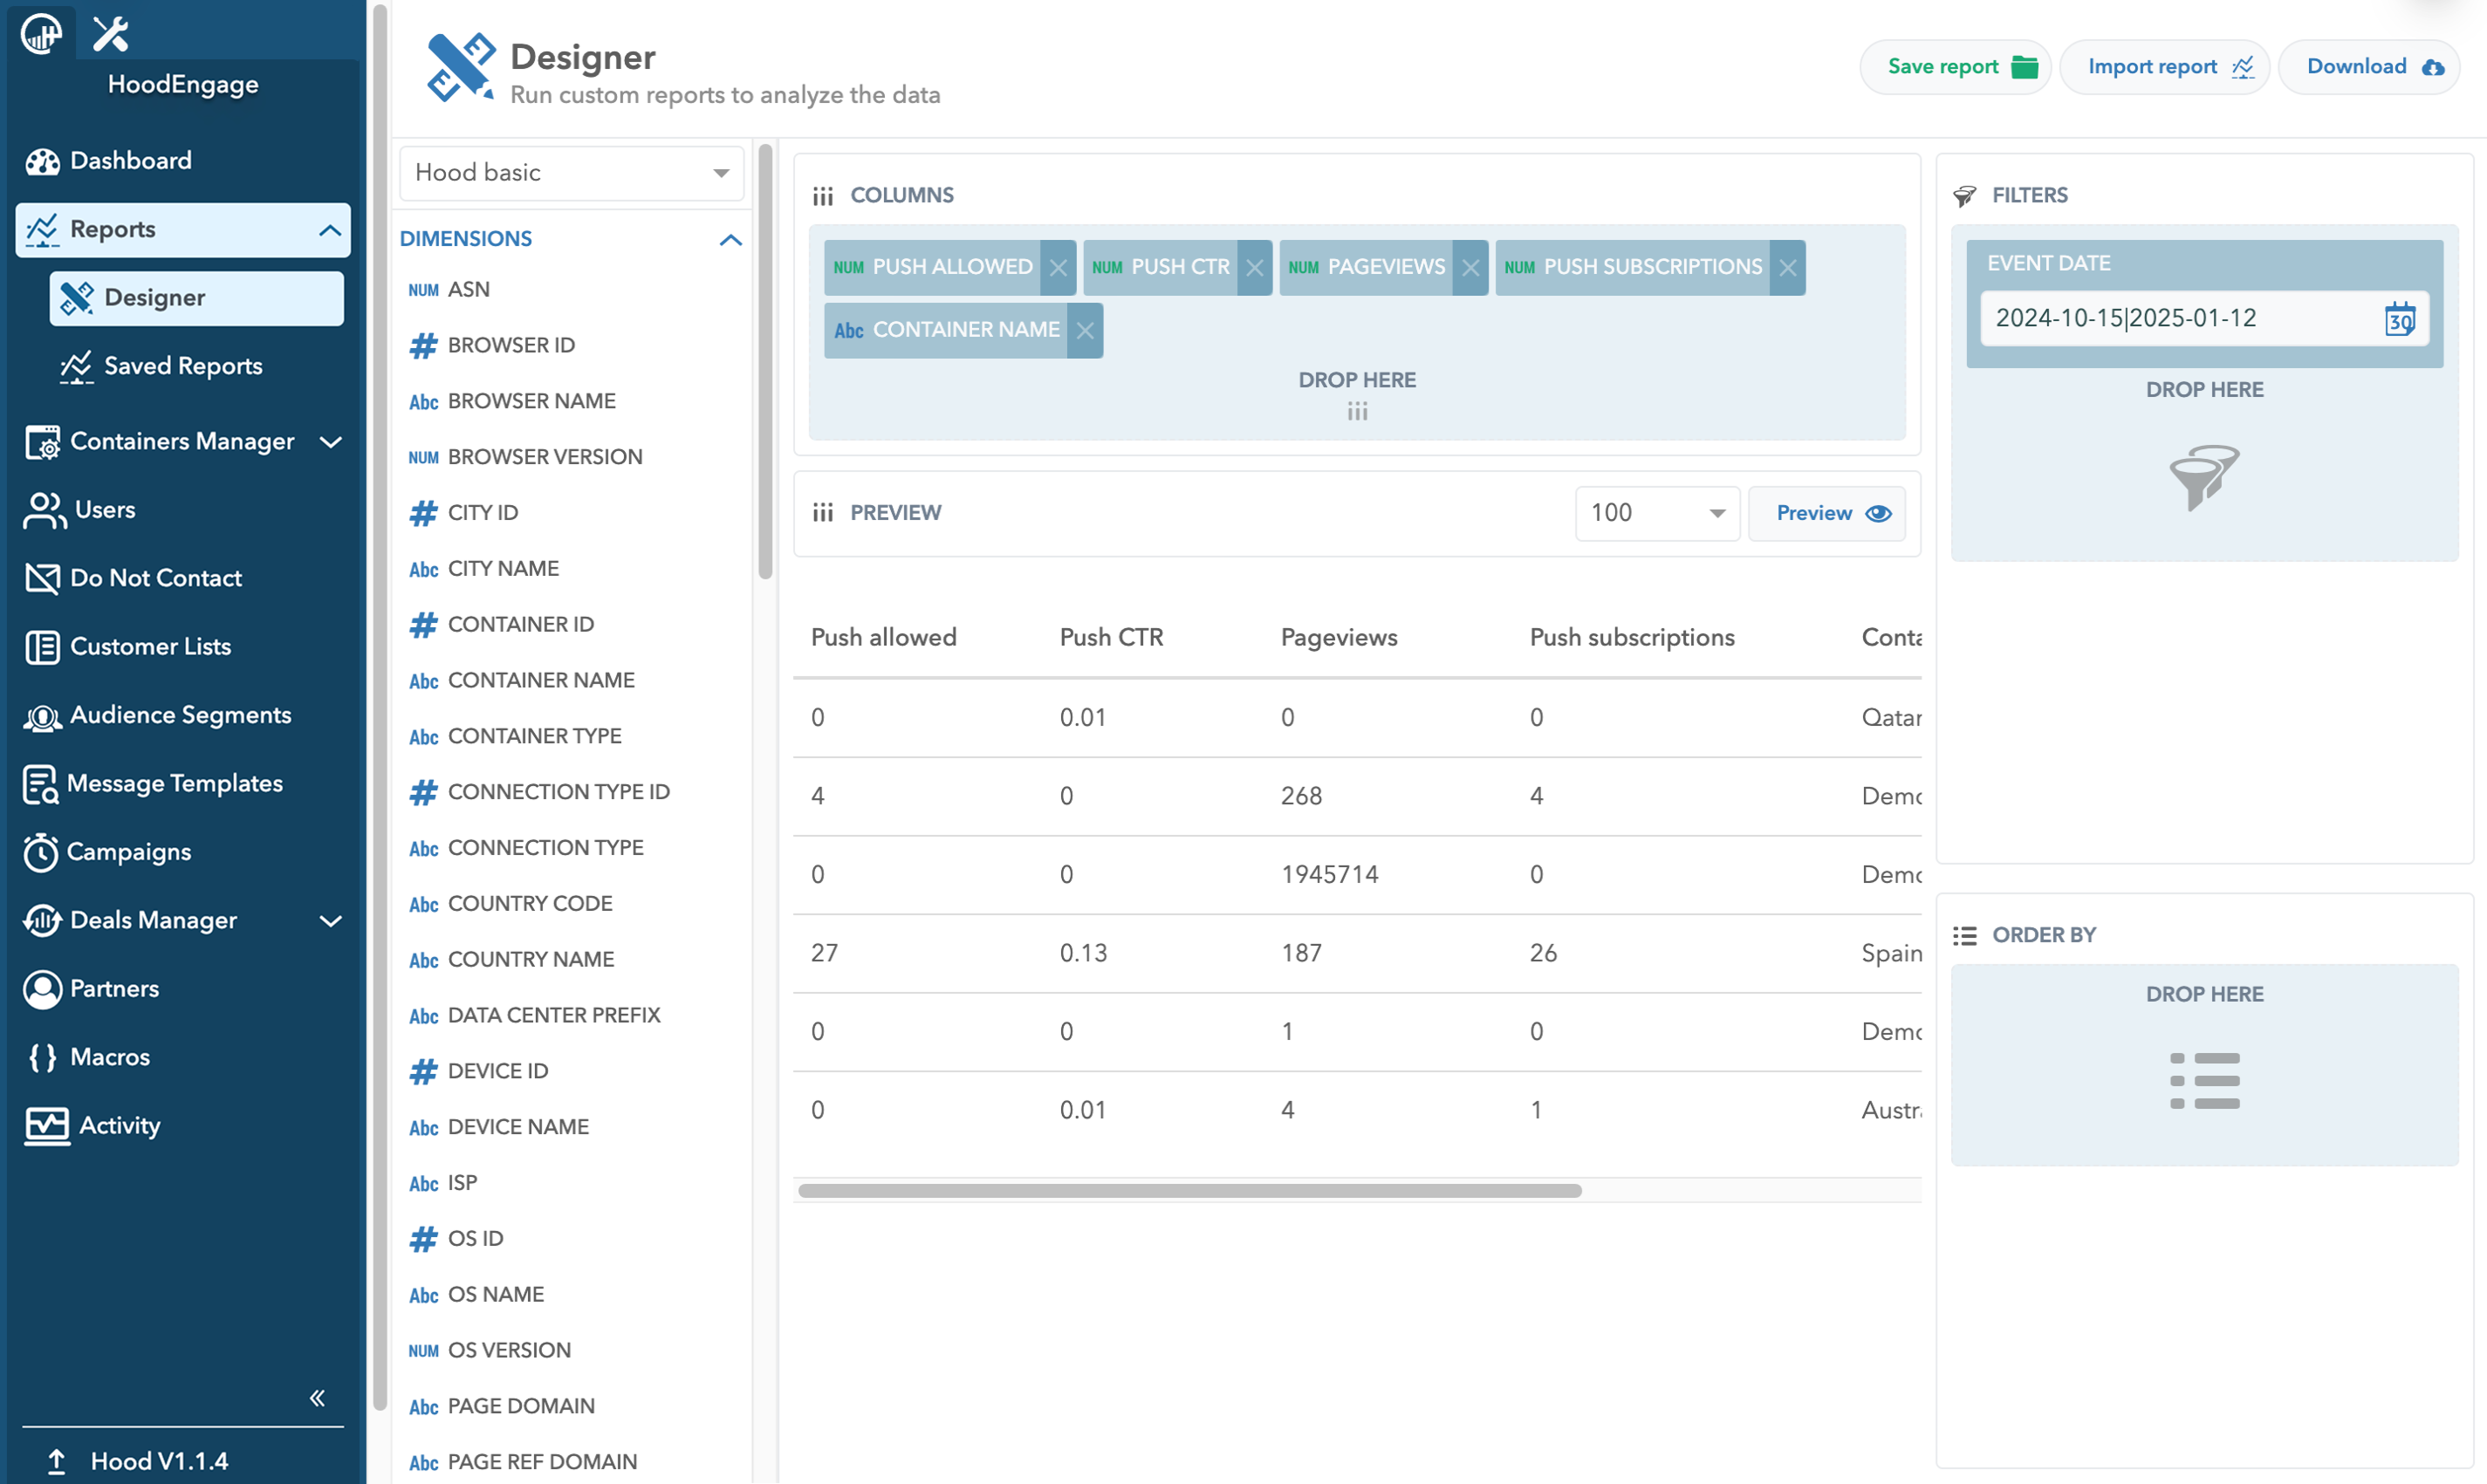
Task: Remove the PUSH CTR column chip
Action: (1254, 268)
